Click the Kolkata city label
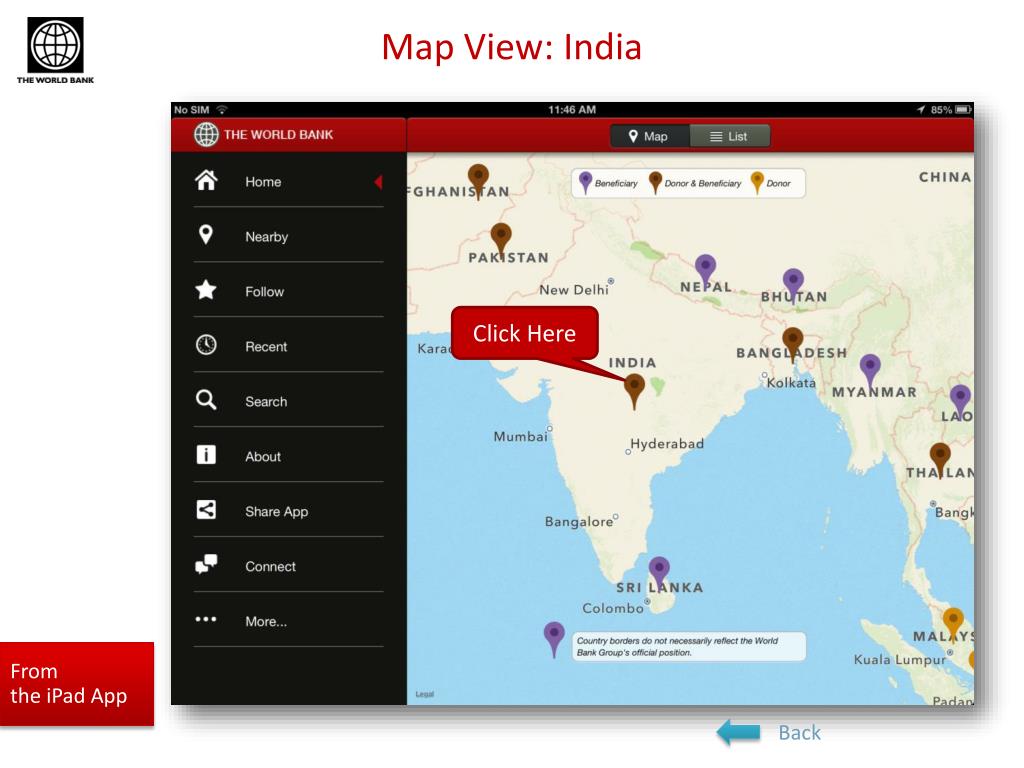This screenshot has width=1024, height=768. tap(791, 383)
